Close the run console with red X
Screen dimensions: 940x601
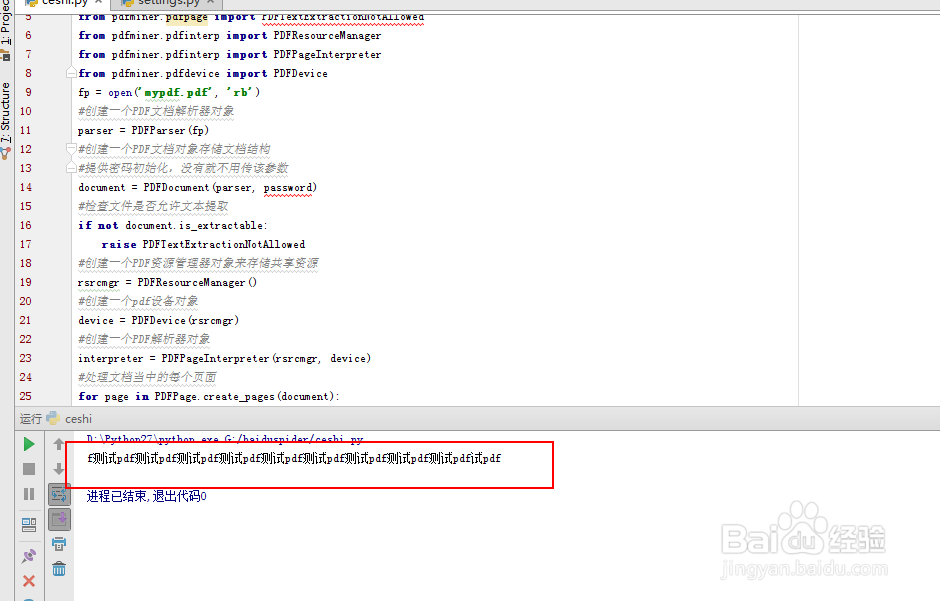point(29,580)
